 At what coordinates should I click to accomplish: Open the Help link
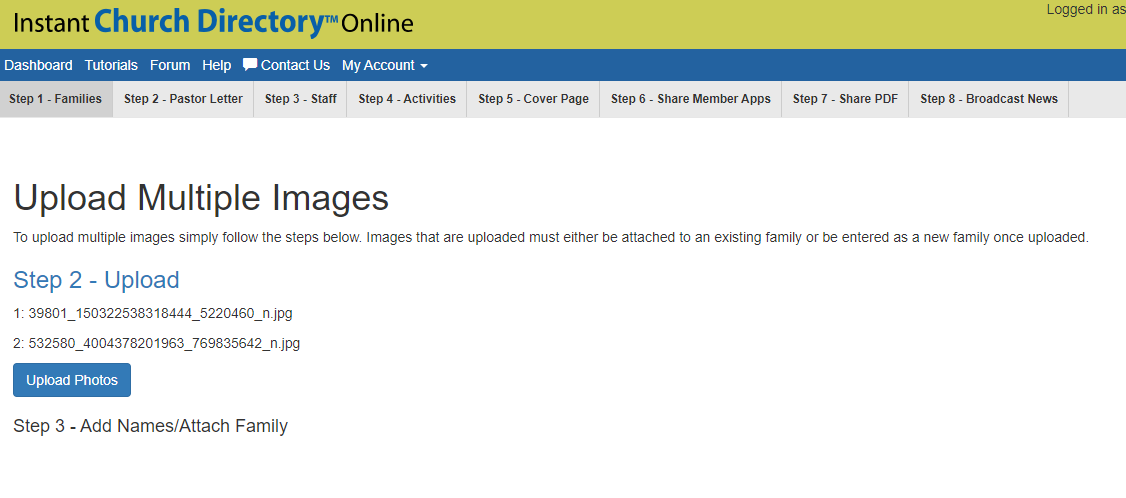click(217, 65)
